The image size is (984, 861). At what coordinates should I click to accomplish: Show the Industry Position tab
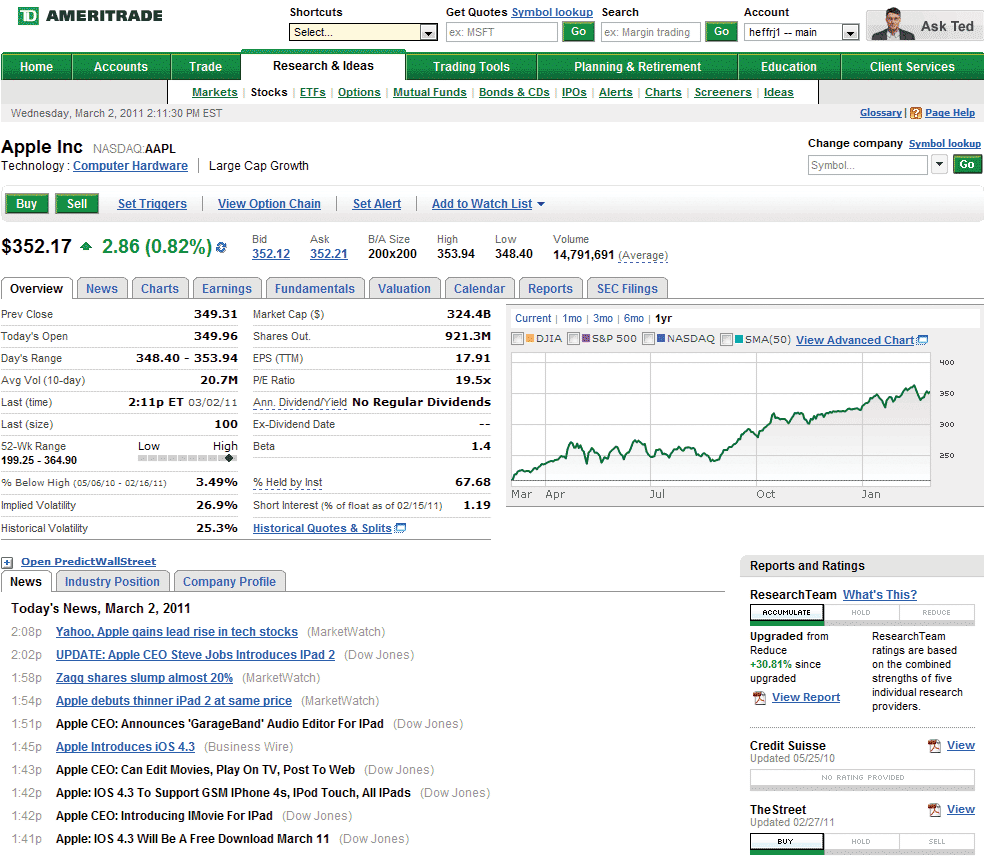112,582
